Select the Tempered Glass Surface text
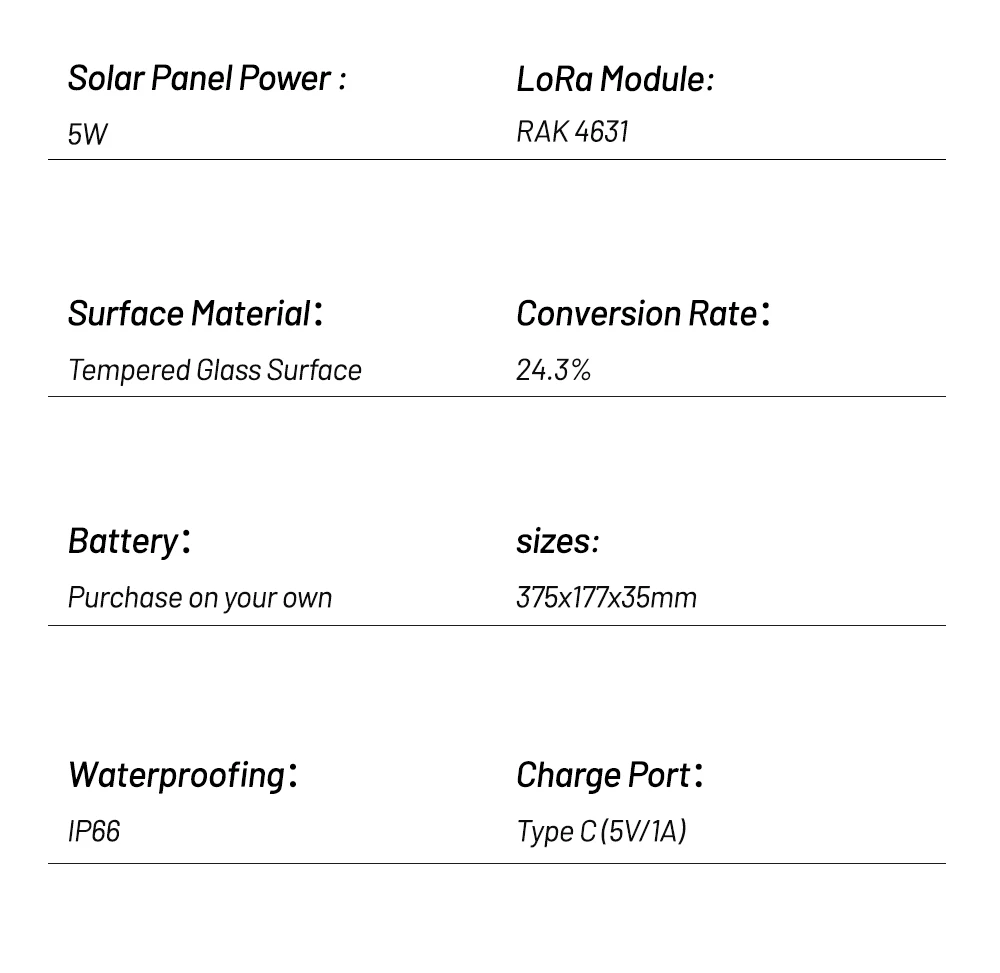Viewport: 1000px width, 973px height. [215, 370]
